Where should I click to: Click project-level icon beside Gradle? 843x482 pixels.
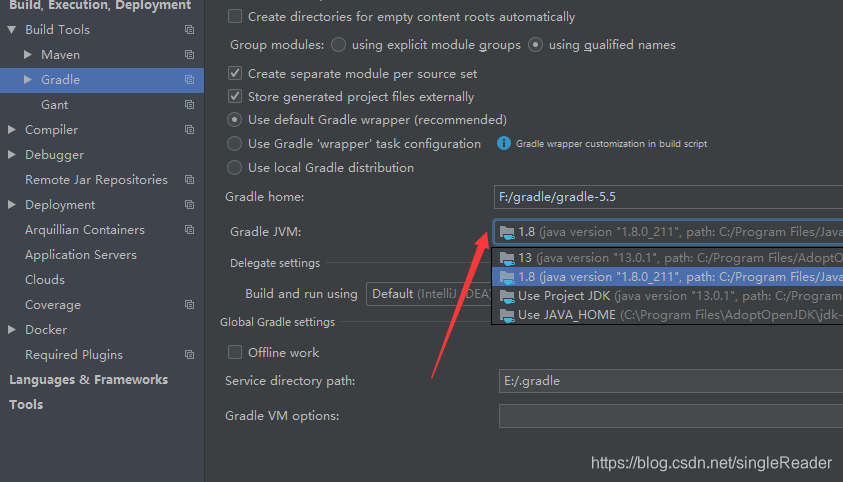(189, 80)
